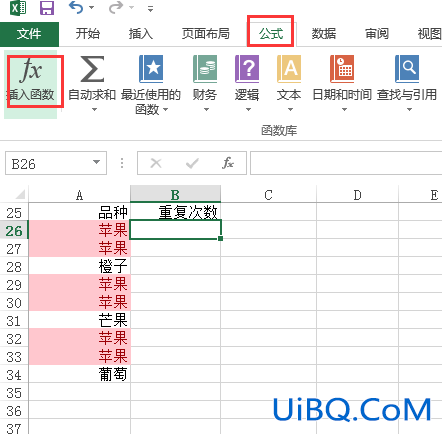Open the Logical functions question-mark icon
Screen dimensions: 442x434
(x=247, y=69)
